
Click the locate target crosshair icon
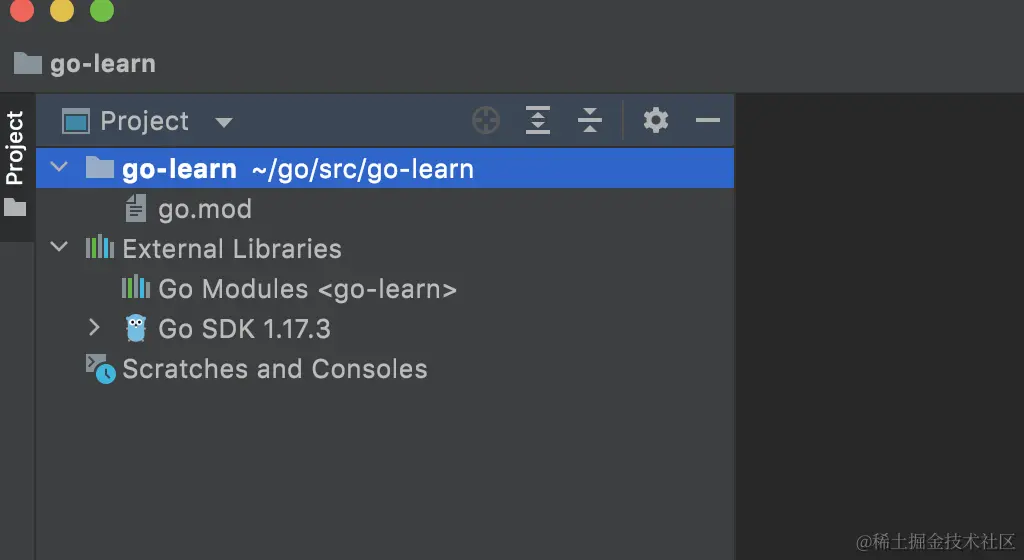tap(485, 121)
